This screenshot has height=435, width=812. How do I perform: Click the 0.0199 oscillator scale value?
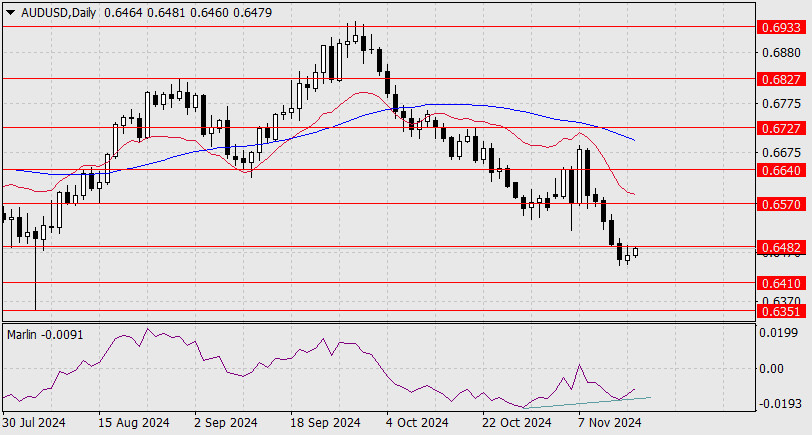tap(778, 332)
